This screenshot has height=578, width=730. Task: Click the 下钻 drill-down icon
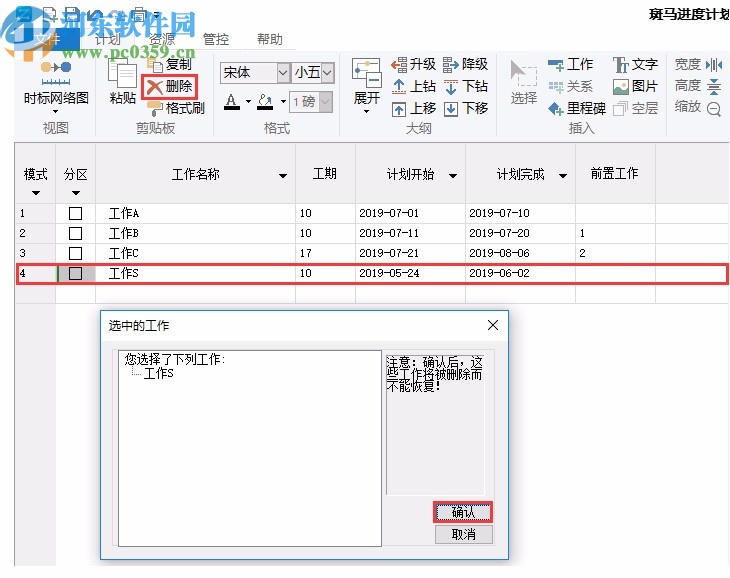tap(451, 87)
